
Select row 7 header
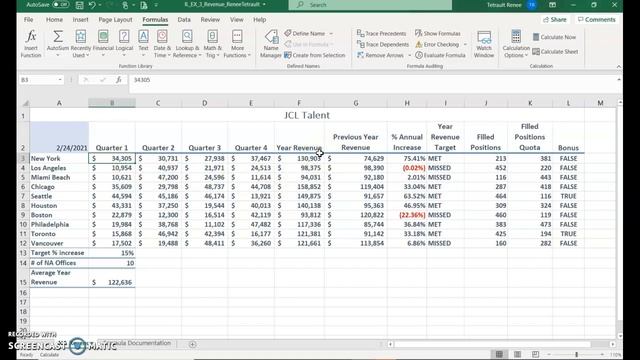click(23, 196)
